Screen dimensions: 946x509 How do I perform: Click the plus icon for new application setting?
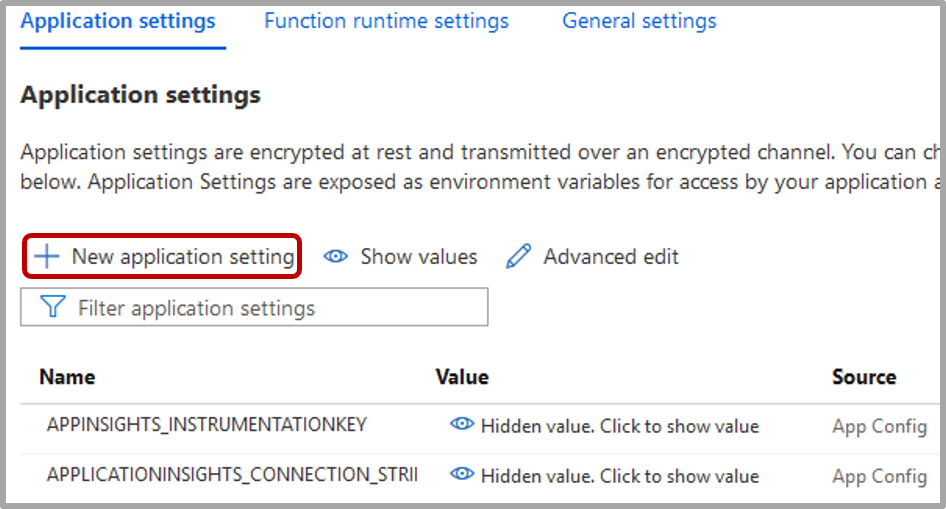pos(46,257)
